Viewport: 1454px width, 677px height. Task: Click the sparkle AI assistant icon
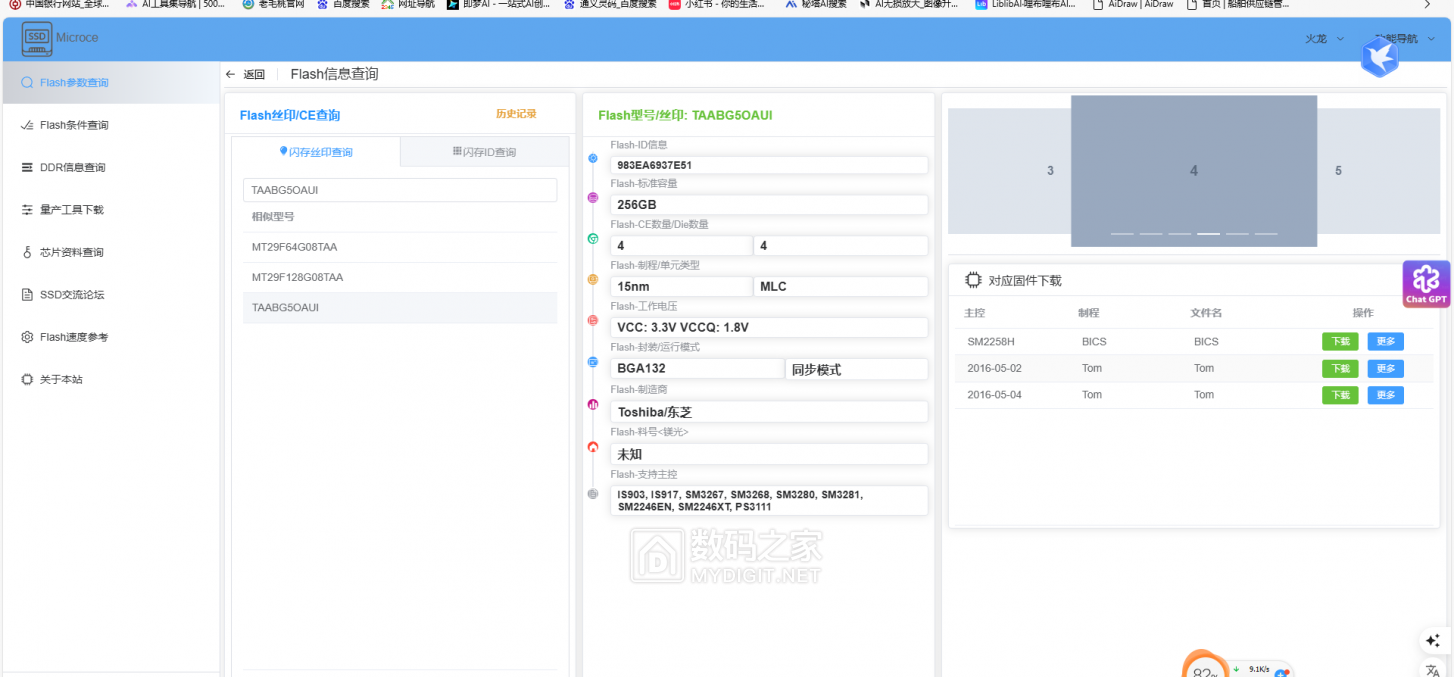(x=1432, y=640)
